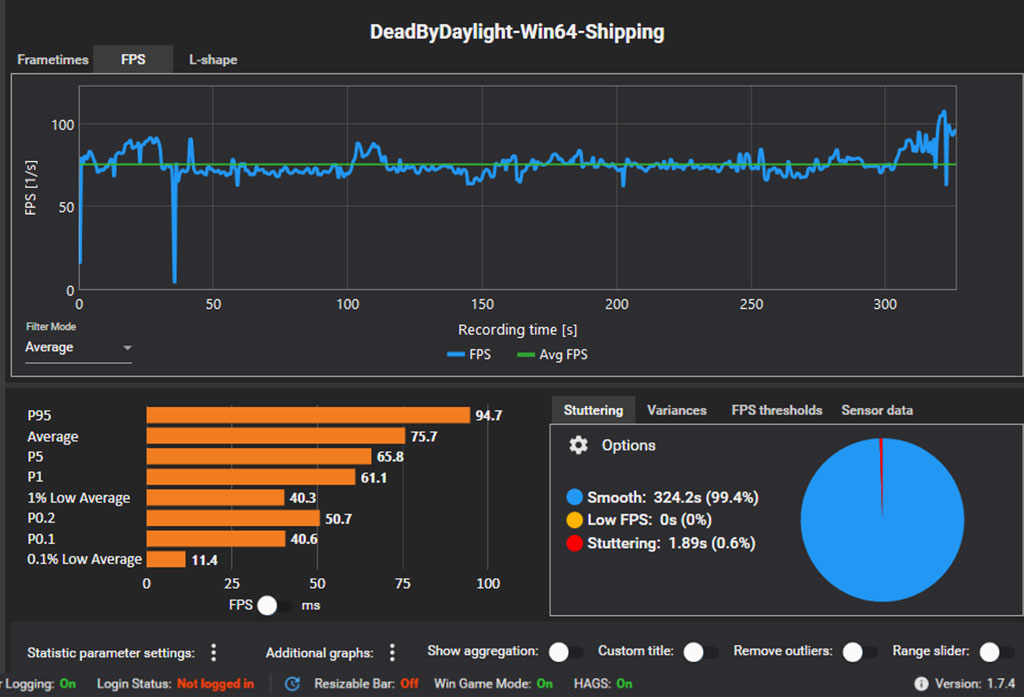Screen dimensions: 1024x697
Task: Click the info icon next to Version
Action: (921, 684)
